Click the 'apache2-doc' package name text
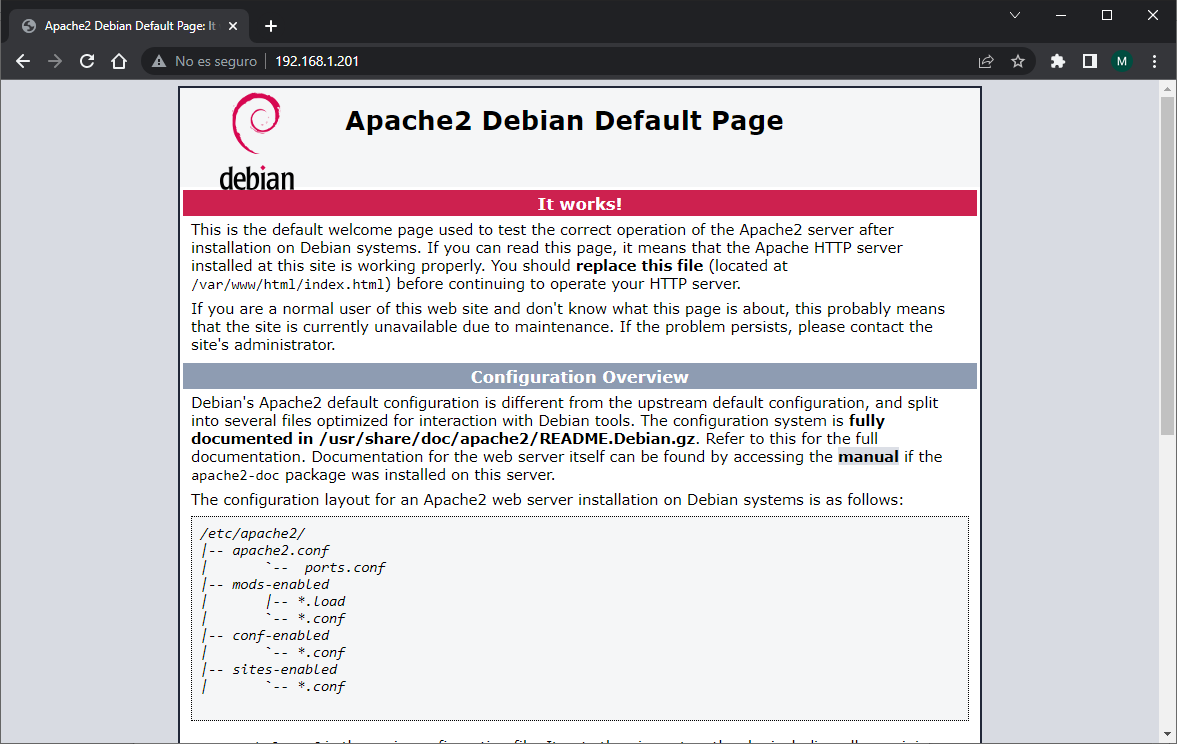The height and width of the screenshot is (744, 1177). [x=235, y=475]
